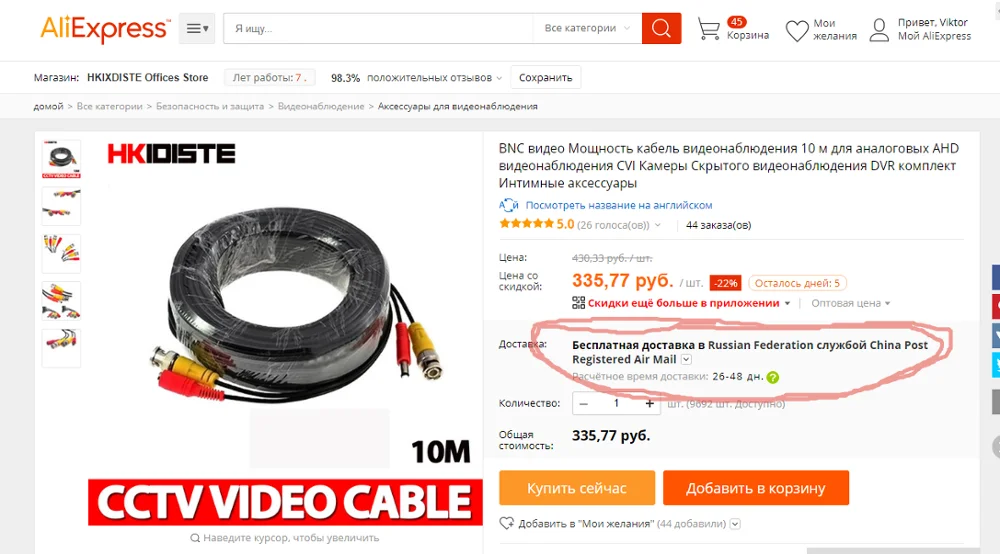Expand the 'Оптовая цена' dropdown
The height and width of the screenshot is (554, 1000).
tap(851, 303)
